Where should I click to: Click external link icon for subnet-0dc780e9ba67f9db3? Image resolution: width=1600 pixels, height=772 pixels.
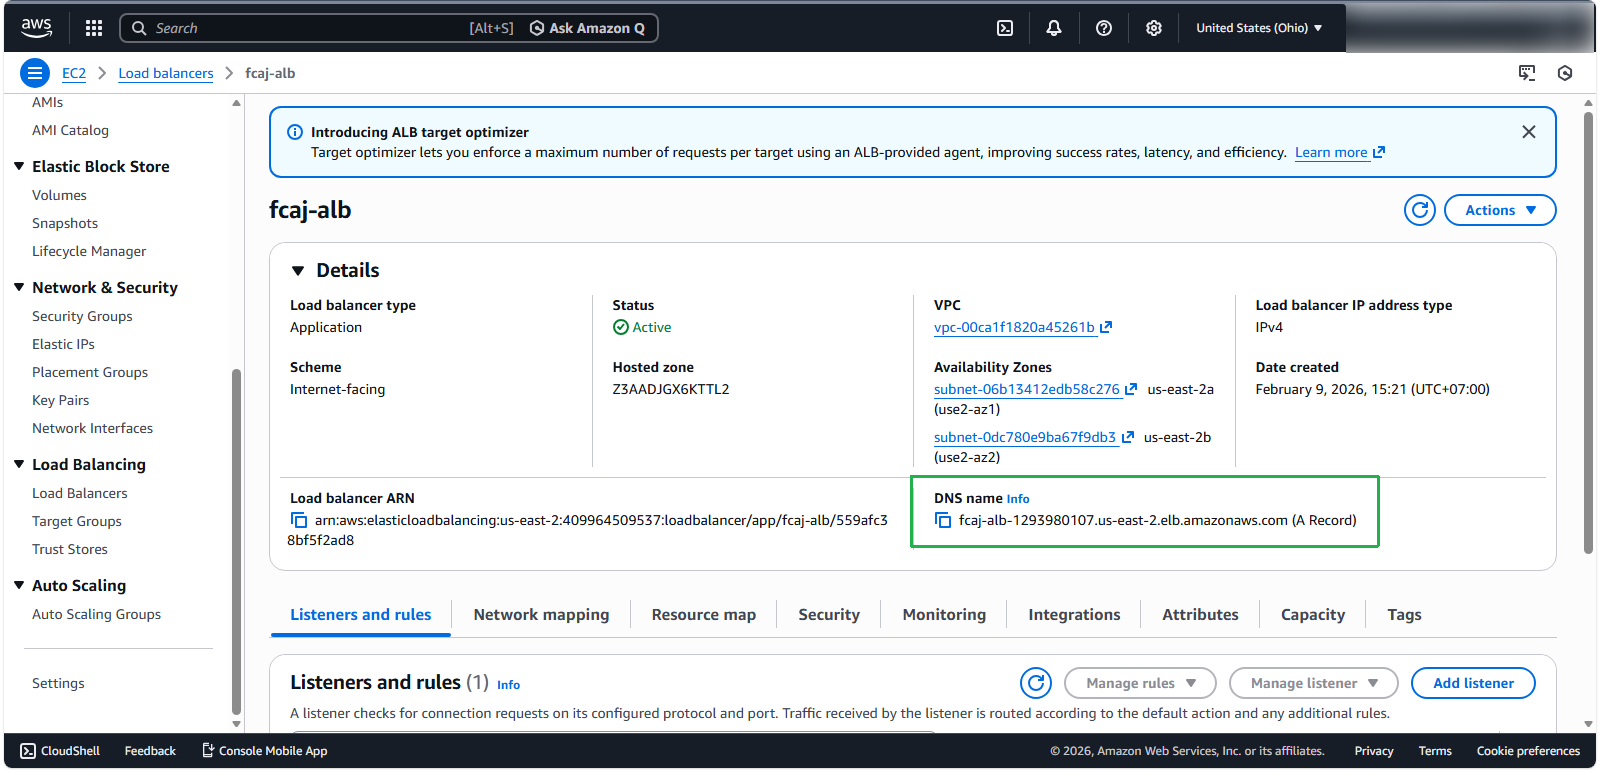tap(1128, 437)
